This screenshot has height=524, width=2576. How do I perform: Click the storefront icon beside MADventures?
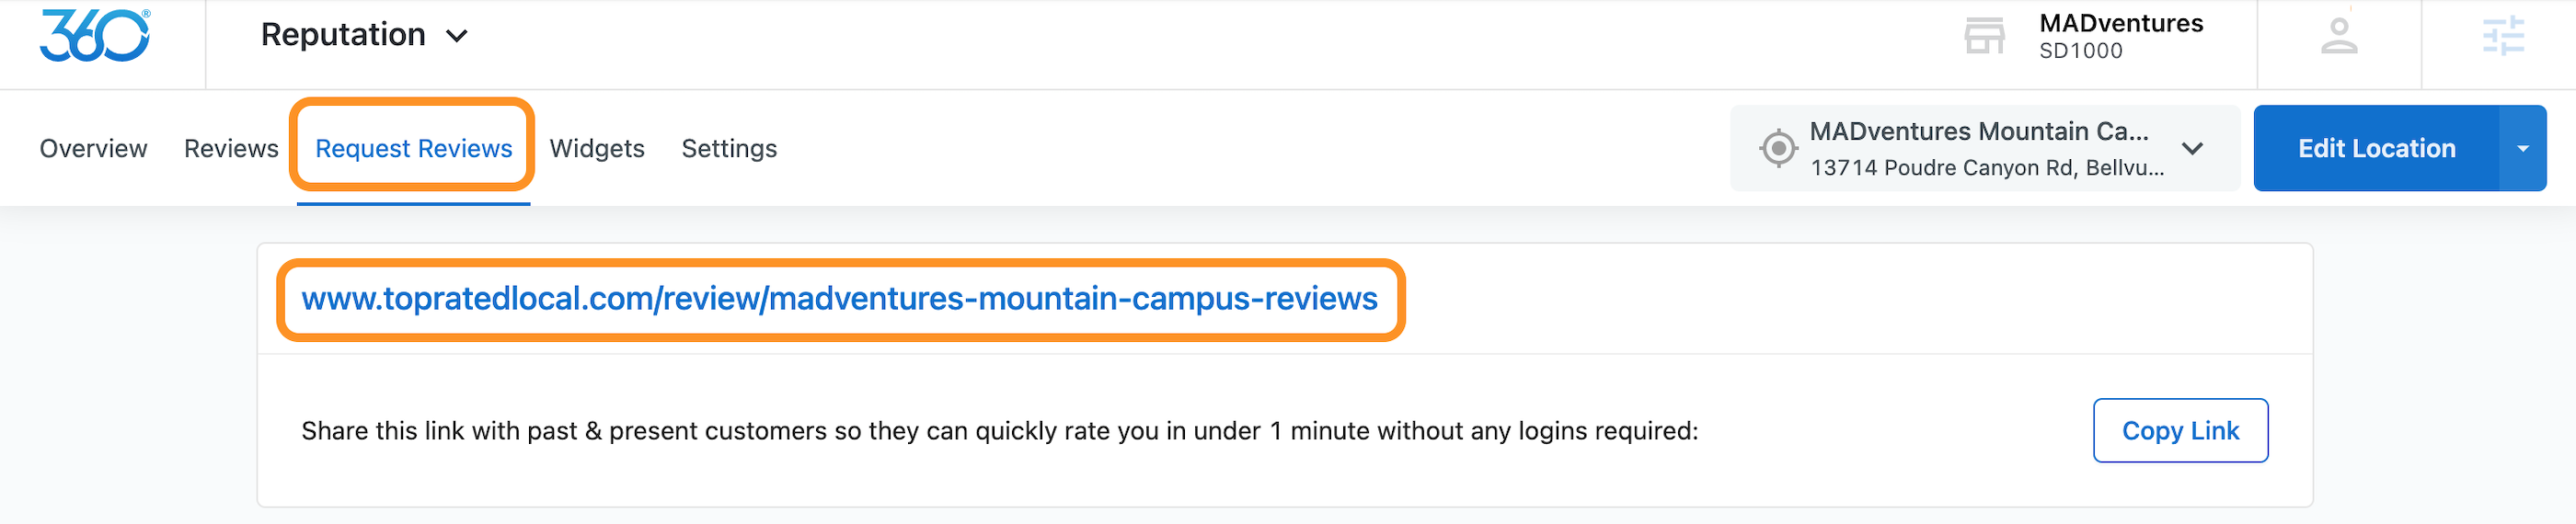pos(1984,36)
